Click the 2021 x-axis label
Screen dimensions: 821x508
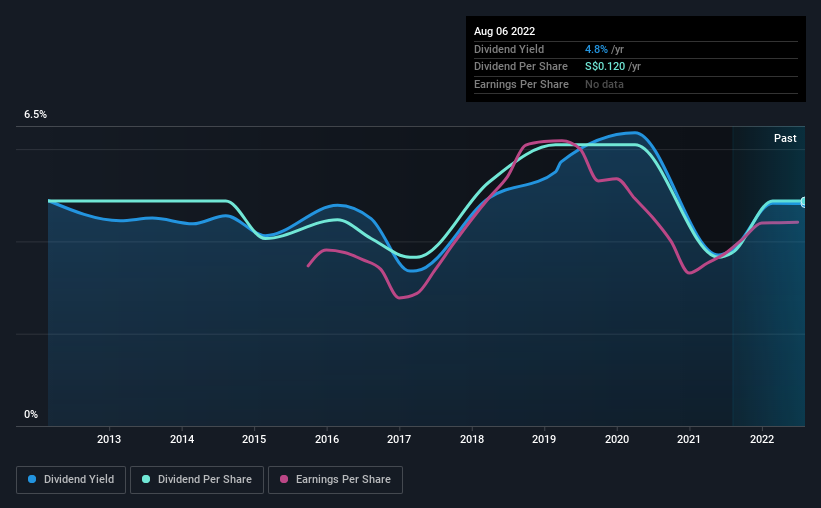pyautogui.click(x=689, y=439)
